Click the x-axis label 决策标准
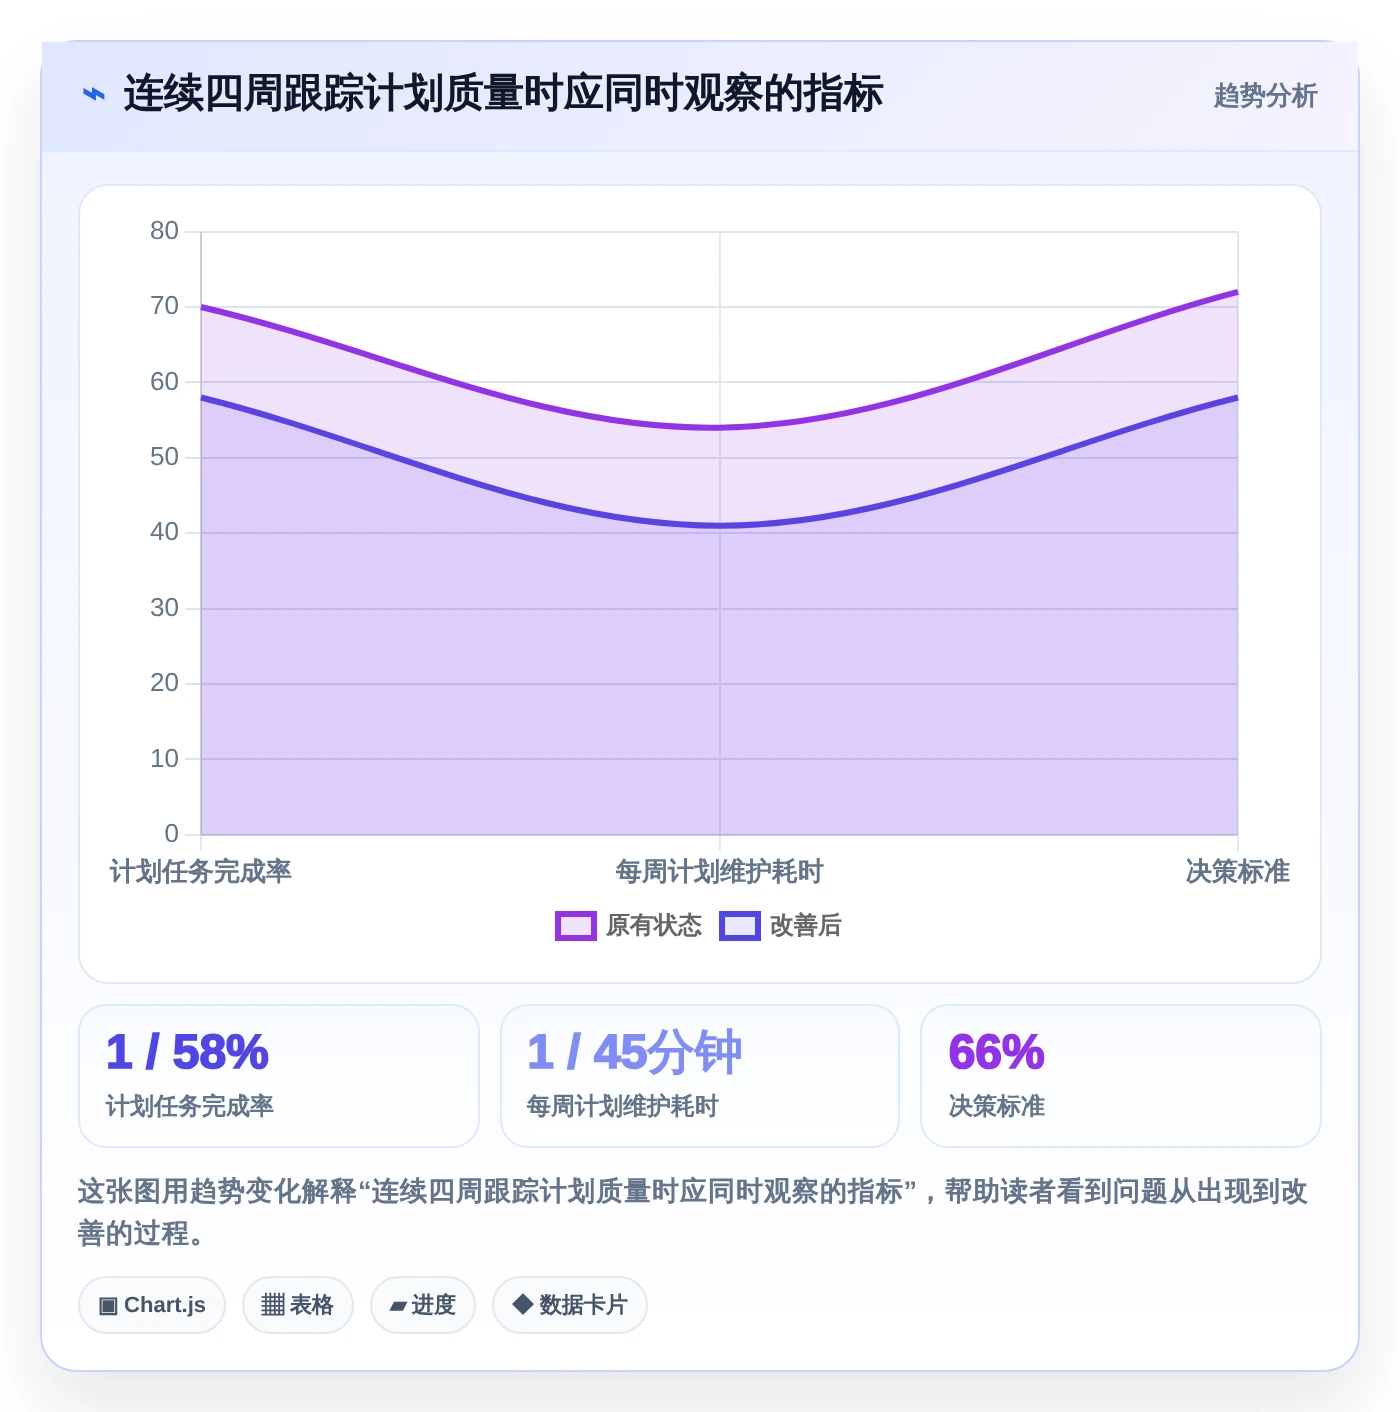Screen dimensions: 1400x1412 [1238, 872]
